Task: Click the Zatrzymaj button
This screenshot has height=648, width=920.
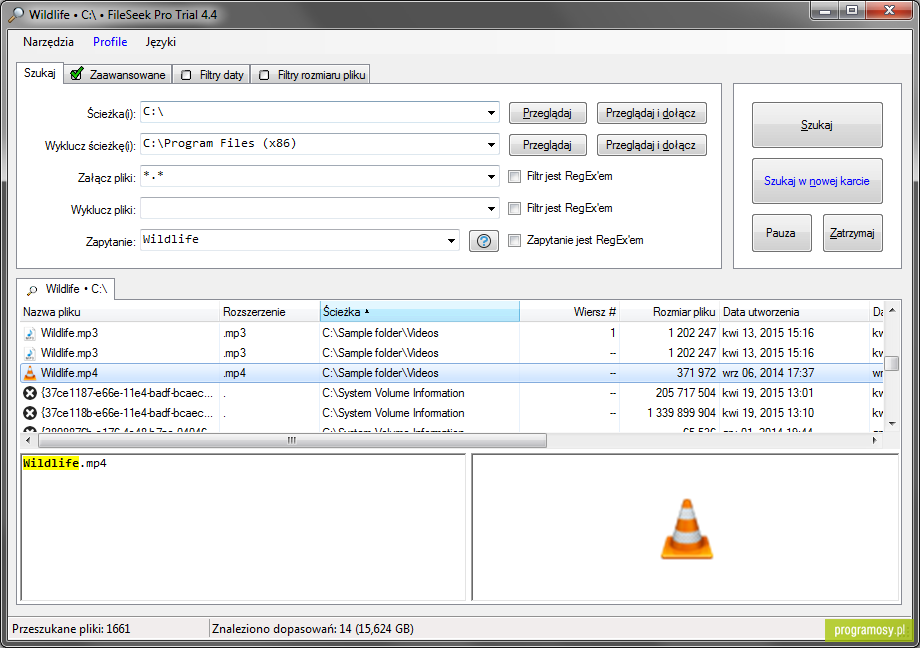Action: pyautogui.click(x=853, y=233)
